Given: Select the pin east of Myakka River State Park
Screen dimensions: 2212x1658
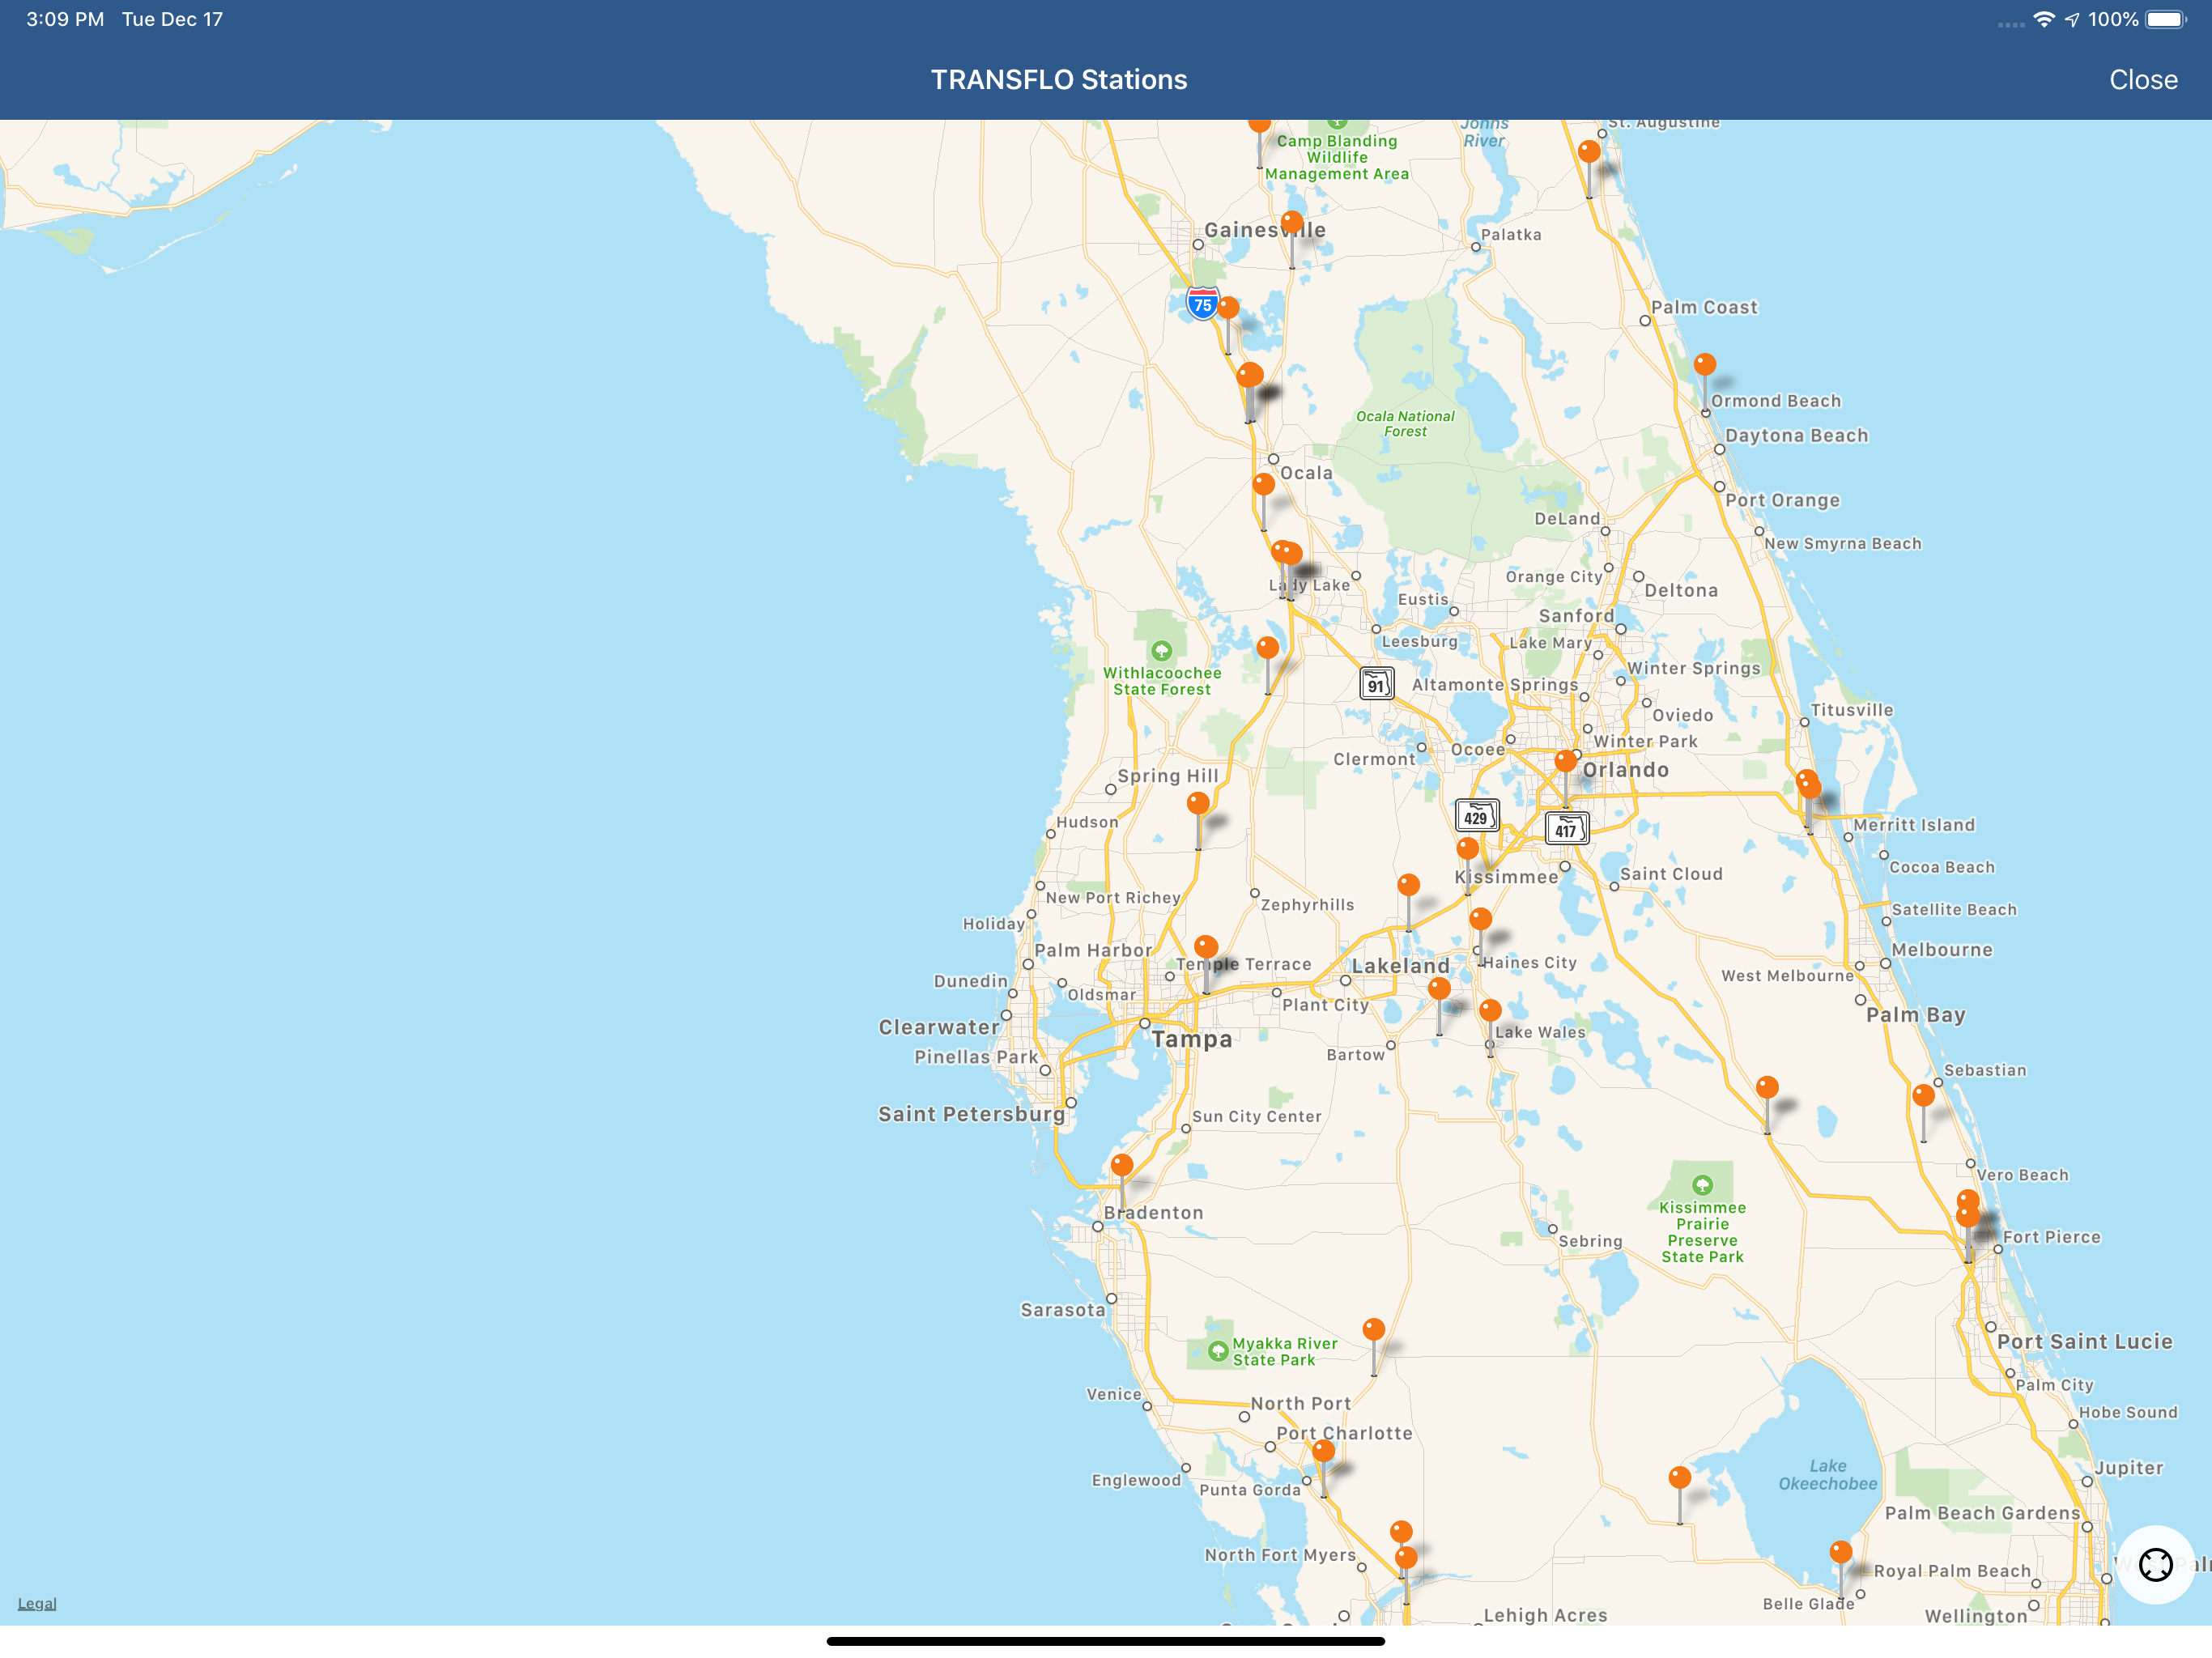Looking at the screenshot, I should 1374,1329.
